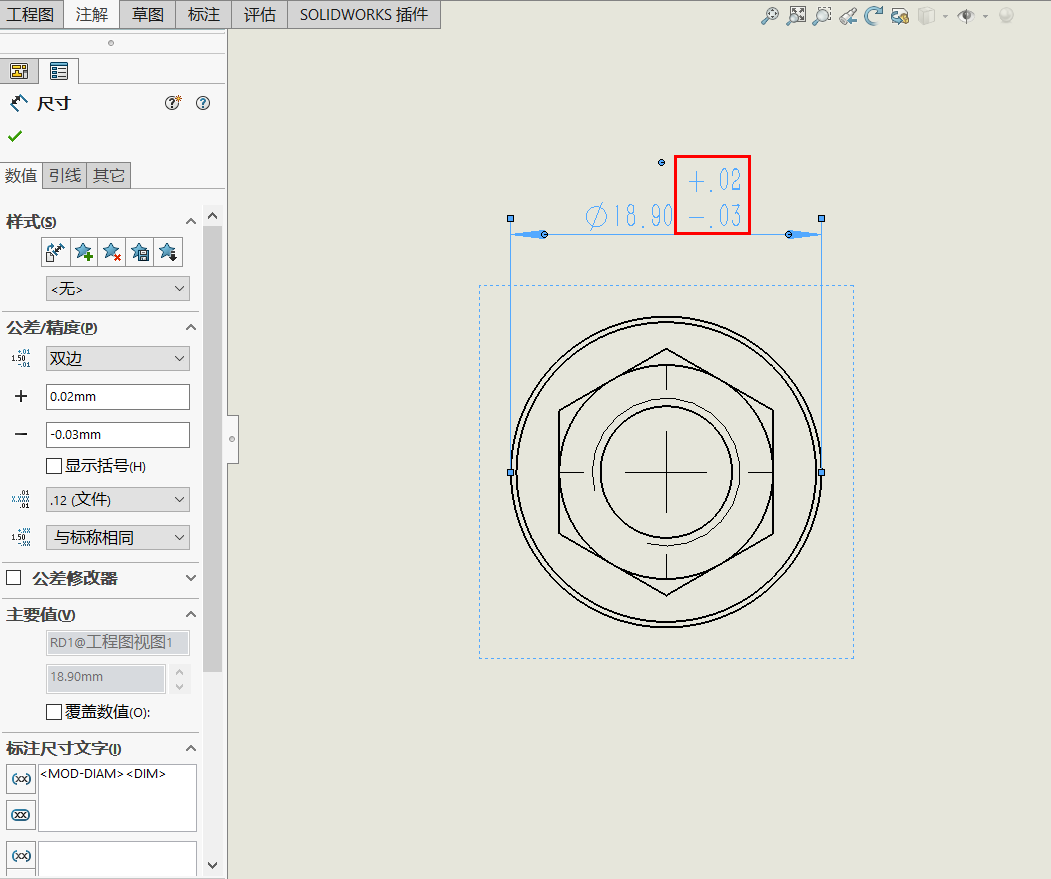Click tolerance precision icon beside 与标称相同
The height and width of the screenshot is (879, 1051).
[x=21, y=537]
